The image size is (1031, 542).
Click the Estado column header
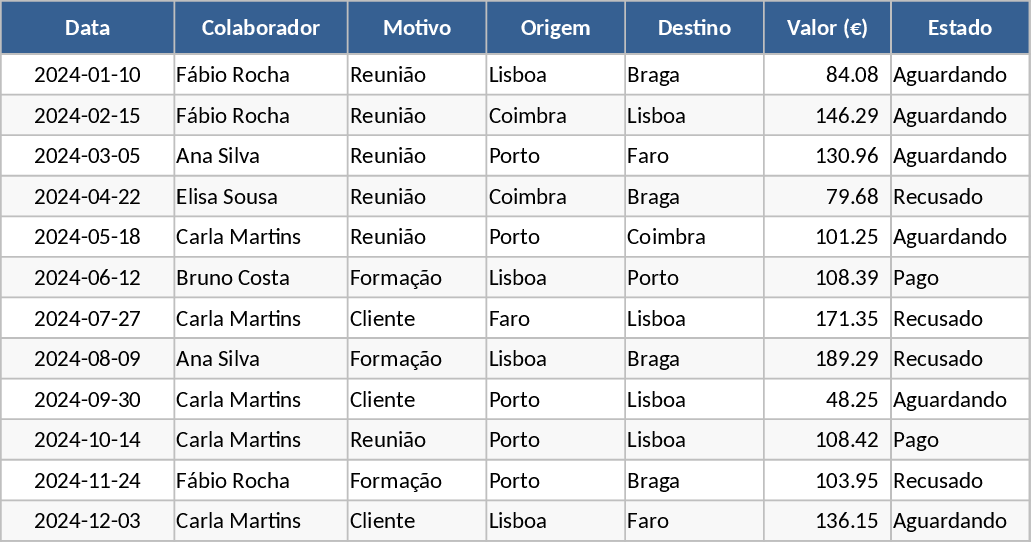click(x=960, y=28)
